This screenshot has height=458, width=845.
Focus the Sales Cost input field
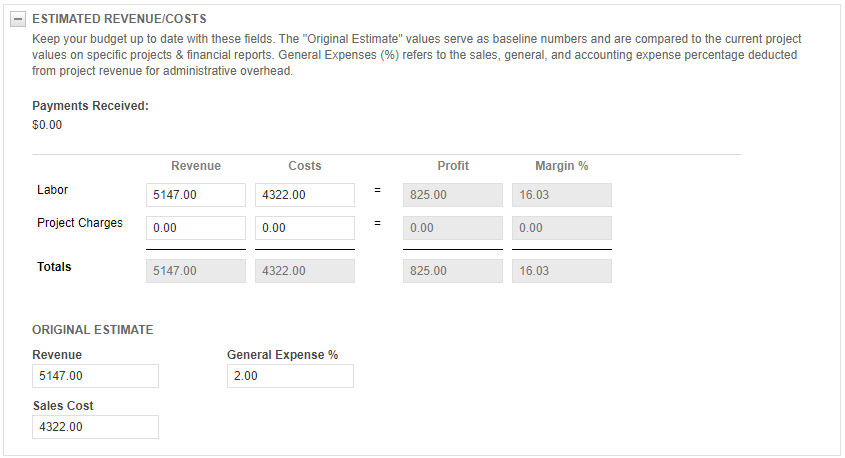95,427
